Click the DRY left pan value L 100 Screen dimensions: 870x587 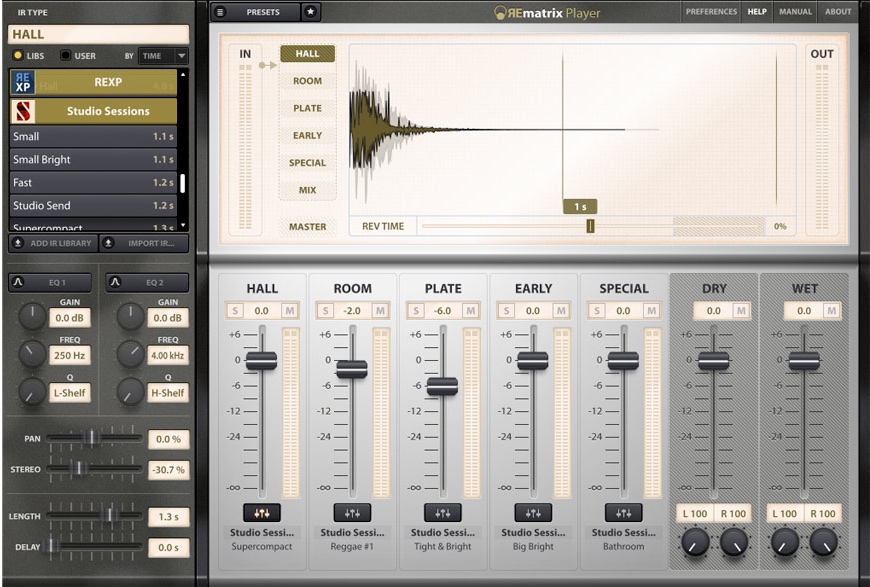click(695, 514)
